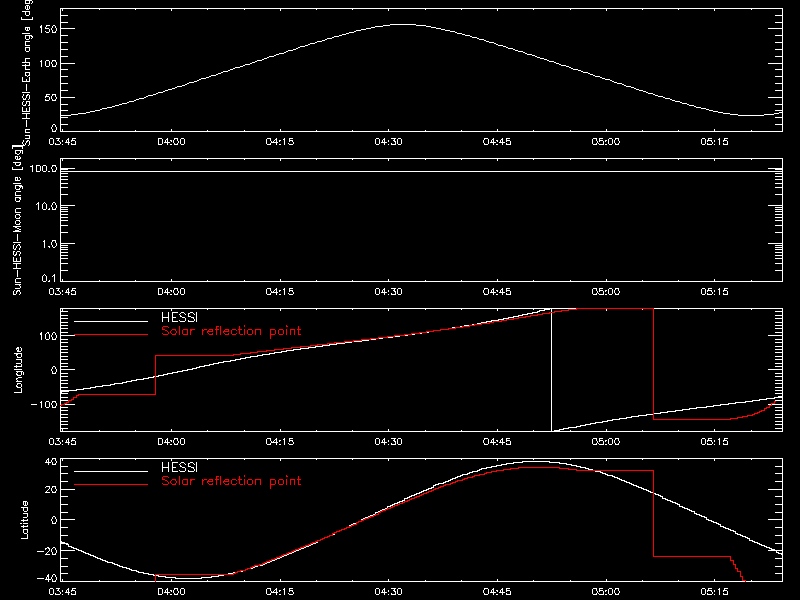
Task: Click the 100.0 tick on Moon angle plot
Action: [x=43, y=168]
